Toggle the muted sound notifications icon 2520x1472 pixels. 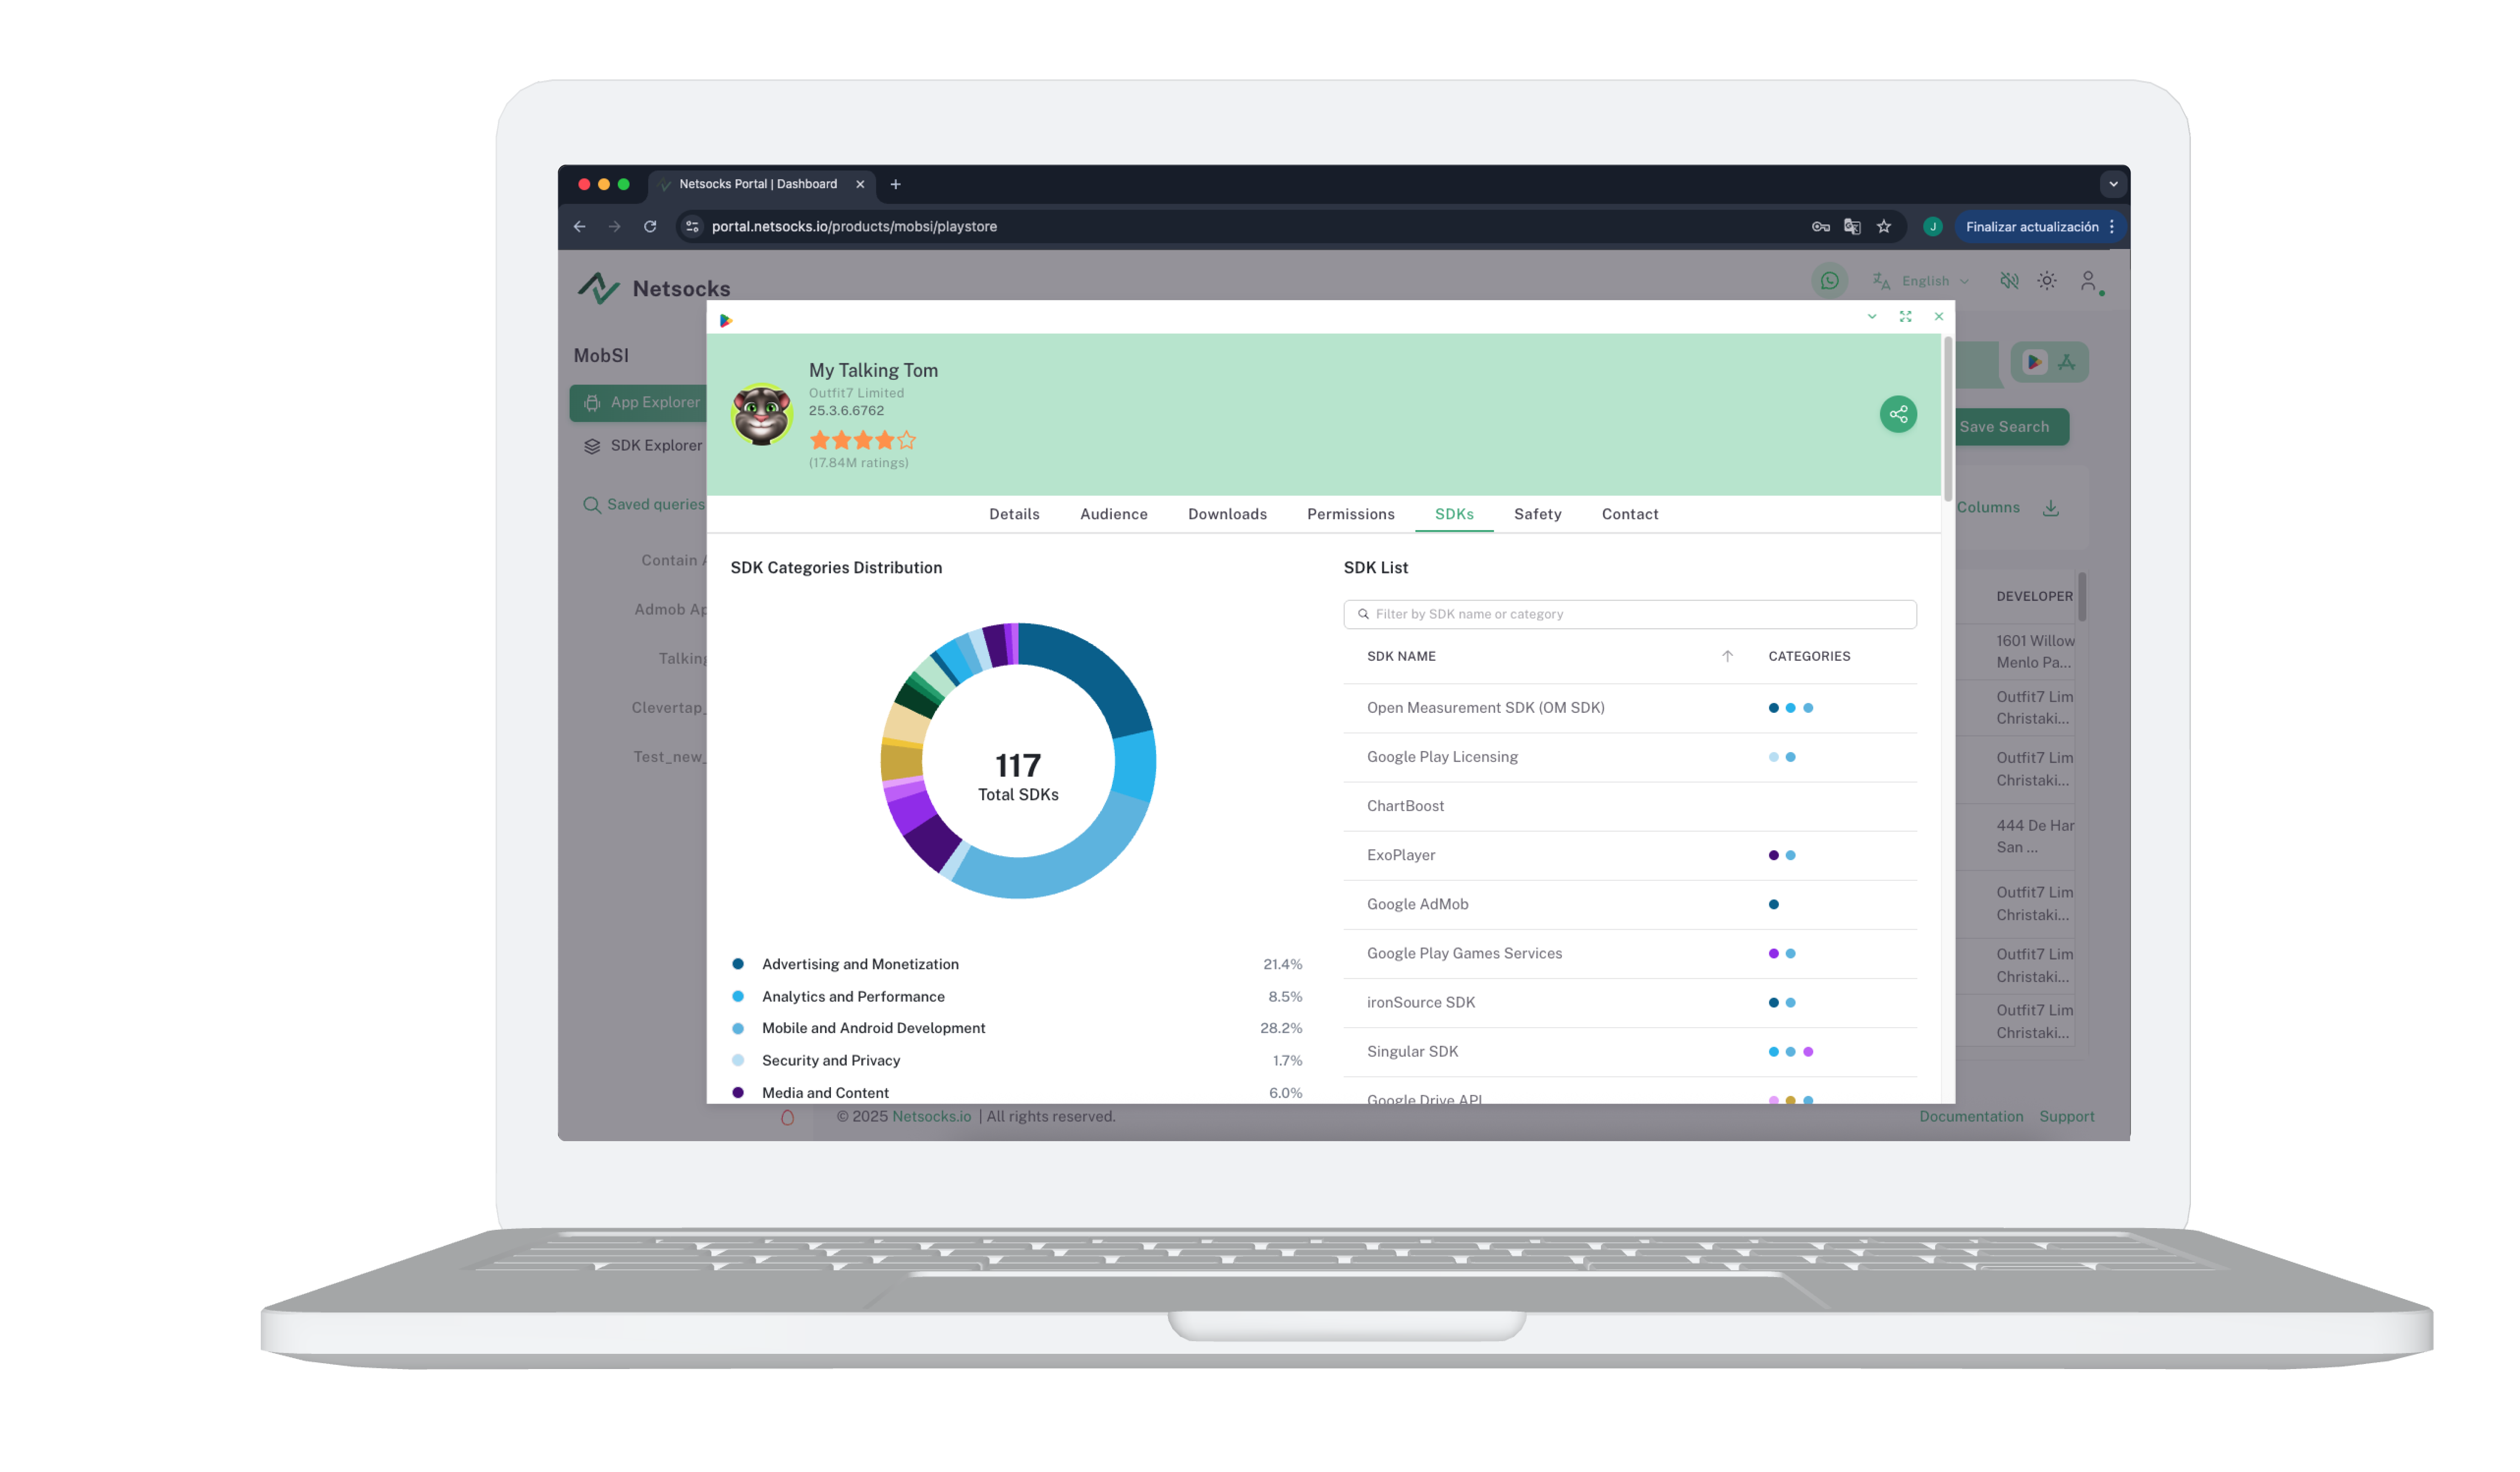coord(2008,281)
